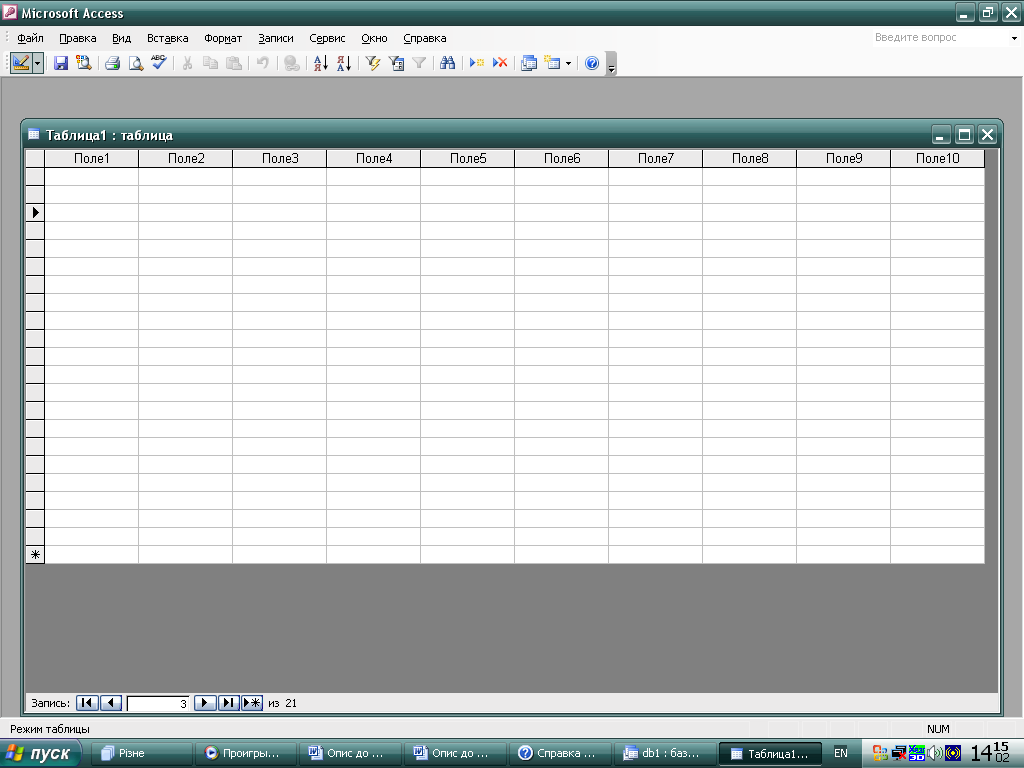
Task: Save the table with the floppy disk icon
Action: (61, 63)
